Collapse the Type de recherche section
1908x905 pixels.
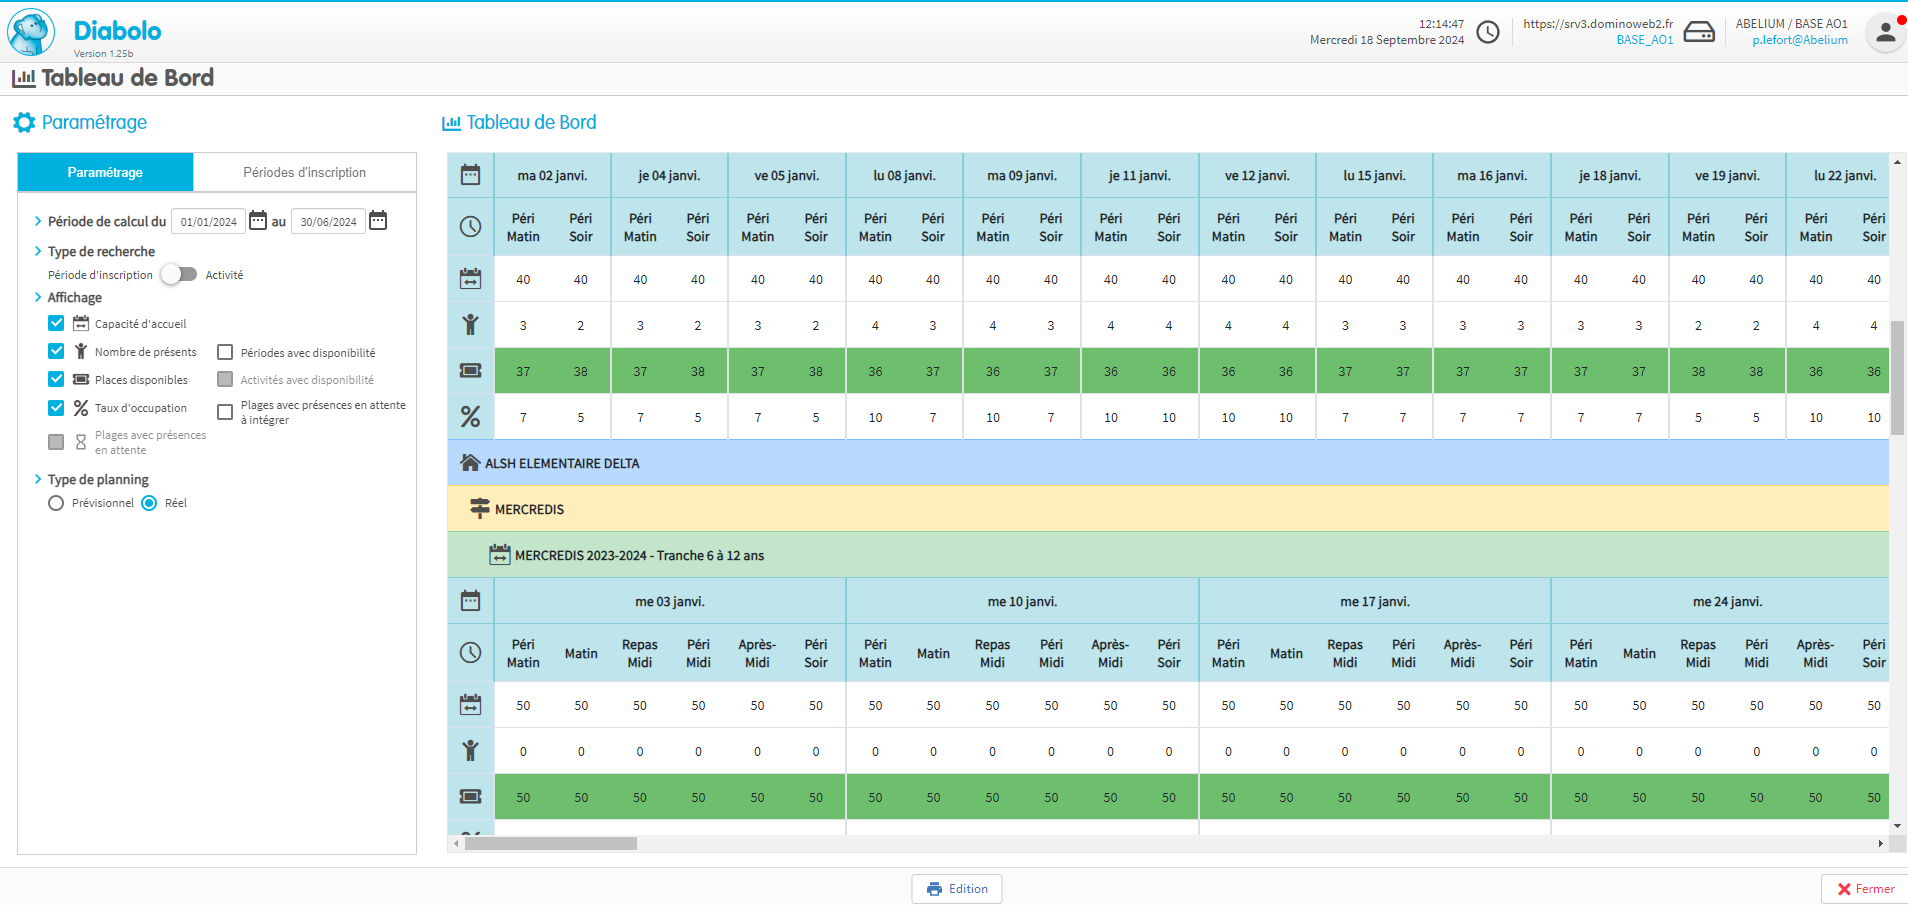coord(38,251)
